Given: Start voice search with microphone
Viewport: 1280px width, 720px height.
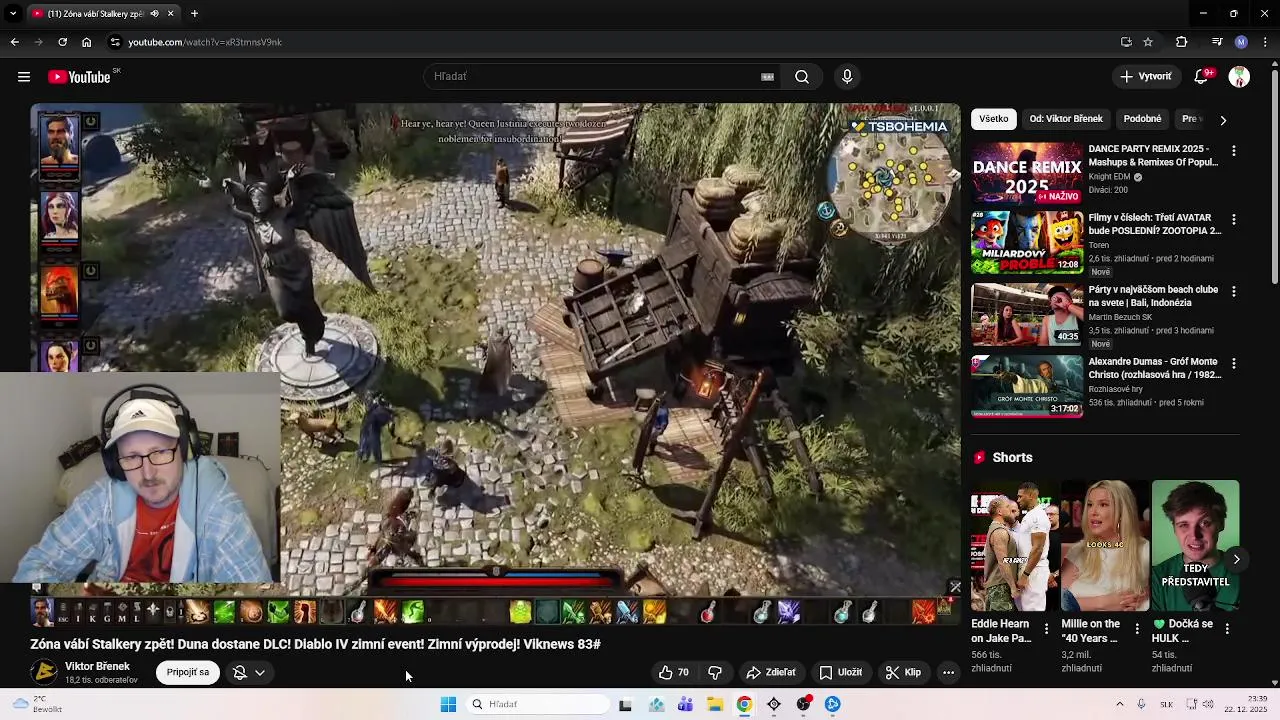Looking at the screenshot, I should [847, 77].
